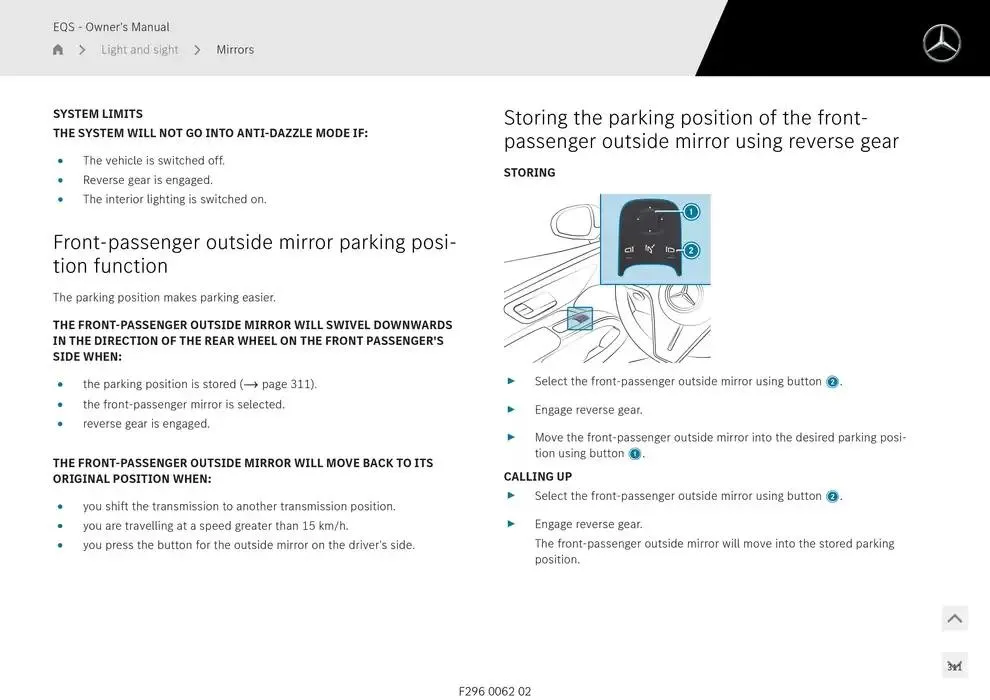990x700 pixels.
Task: Follow the "page 311" cross-reference link
Action: [290, 384]
